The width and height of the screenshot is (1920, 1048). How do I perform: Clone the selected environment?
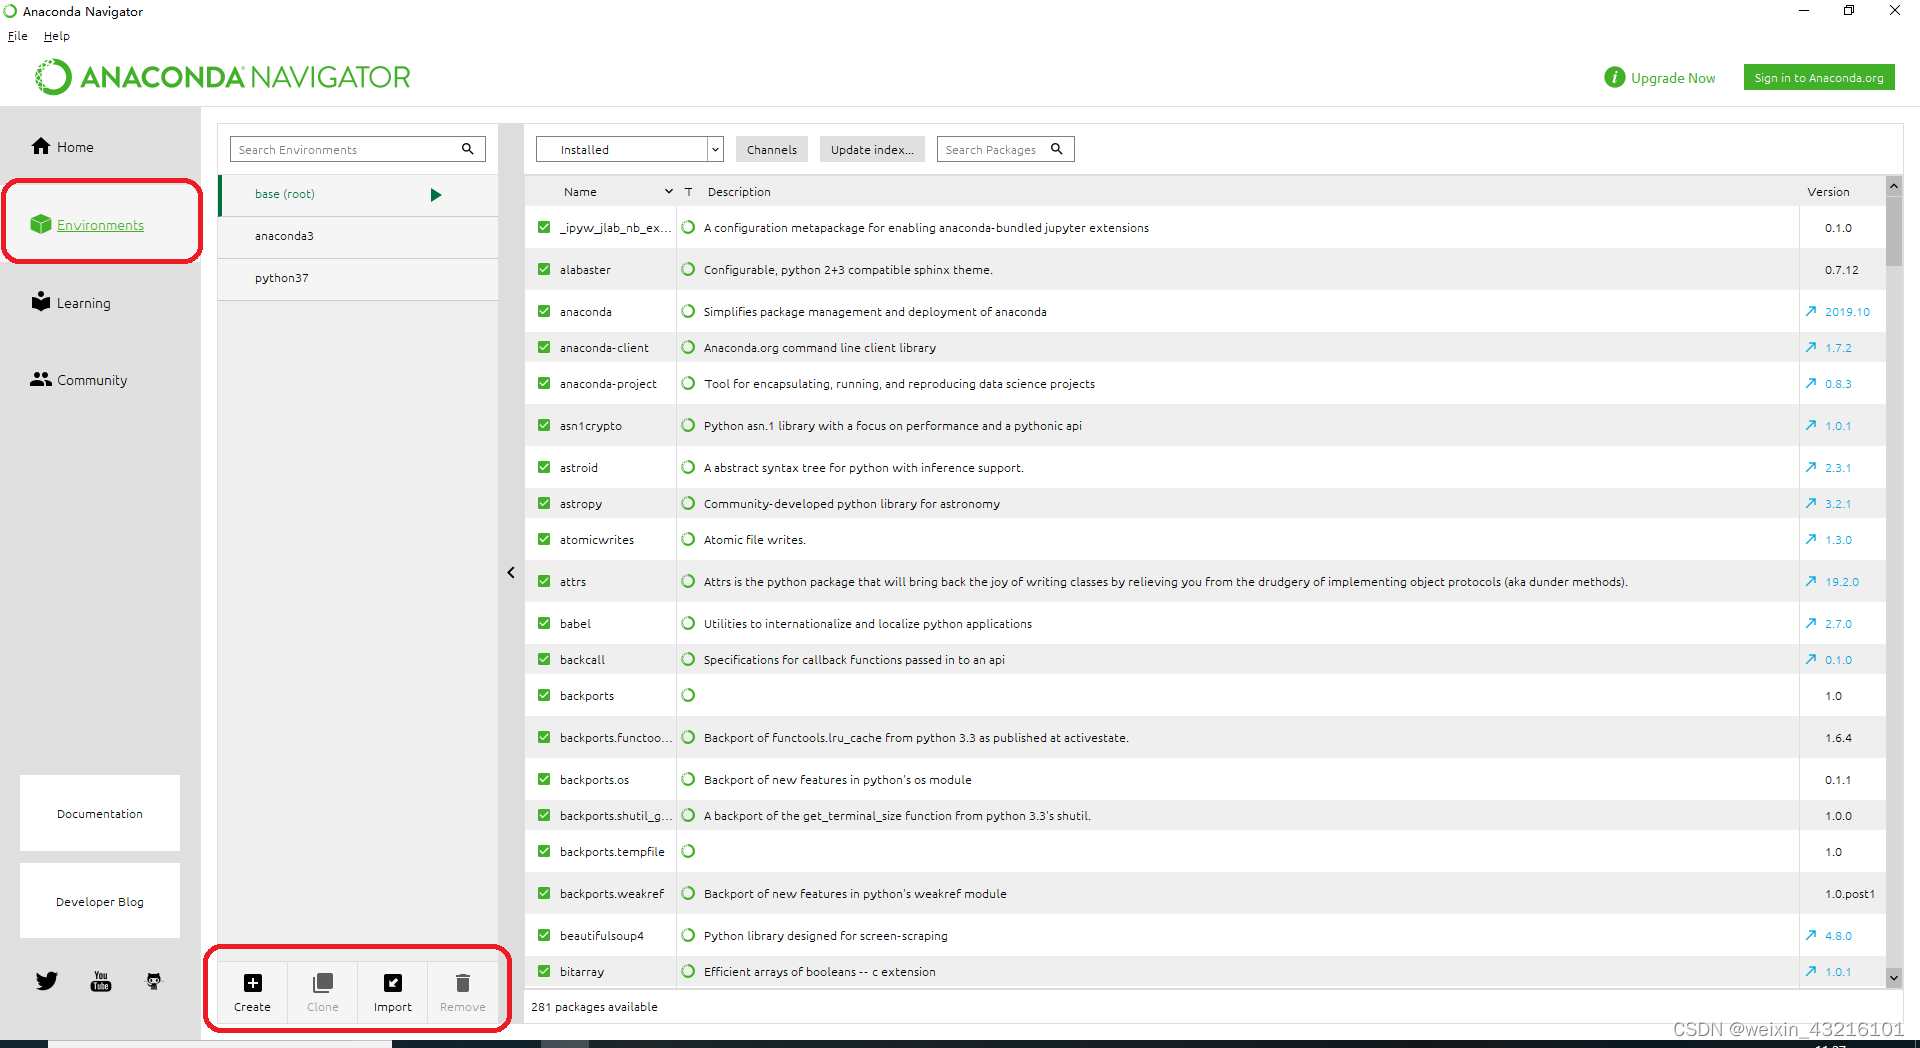[x=322, y=992]
